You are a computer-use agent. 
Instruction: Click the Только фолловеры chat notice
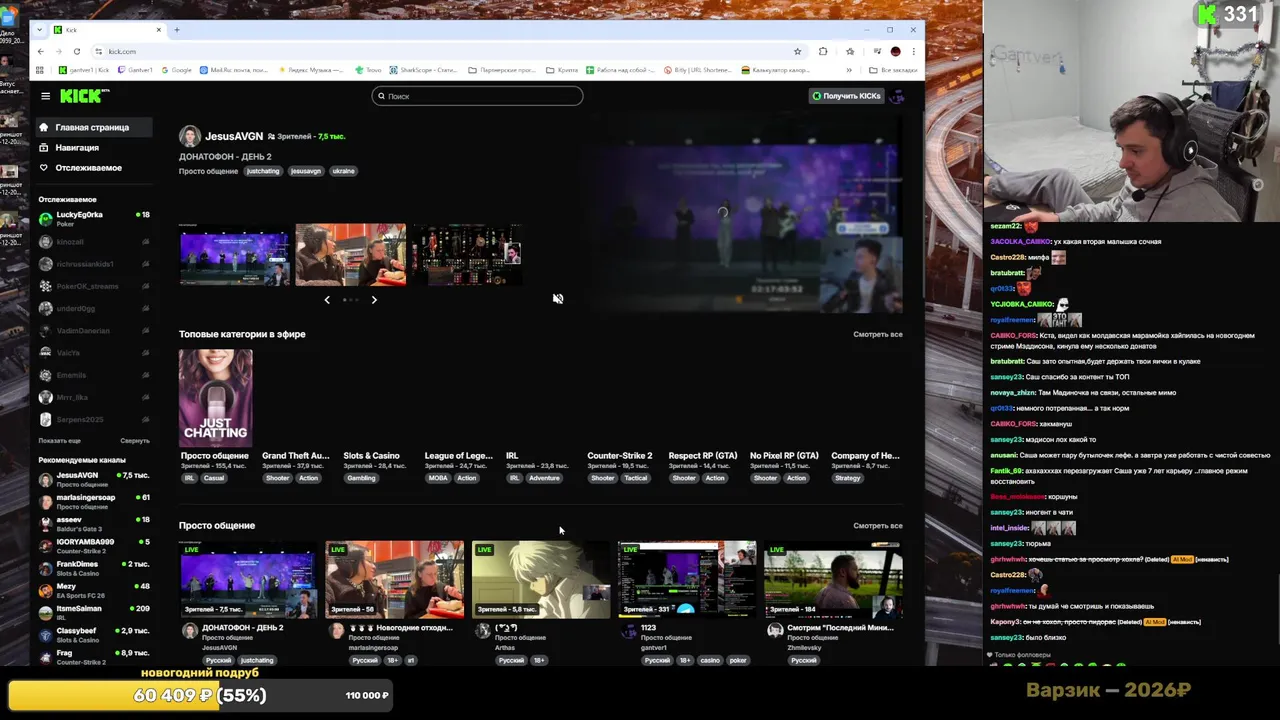[x=1019, y=655]
